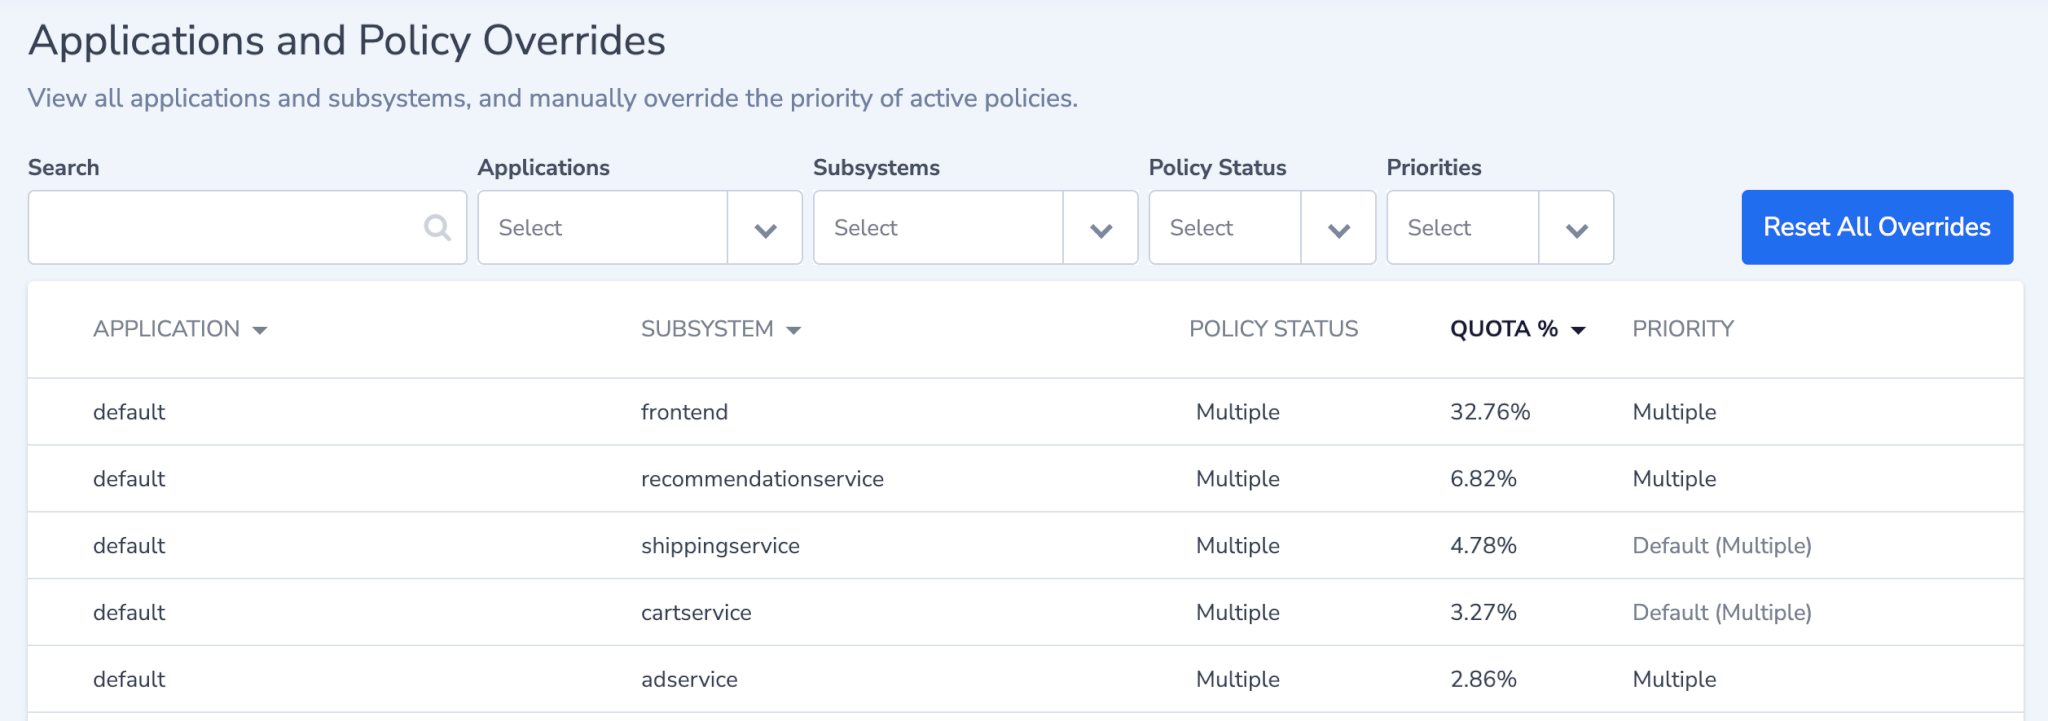The height and width of the screenshot is (721, 2048).
Task: Open the Multiple priority of frontend row
Action: pos(1674,412)
